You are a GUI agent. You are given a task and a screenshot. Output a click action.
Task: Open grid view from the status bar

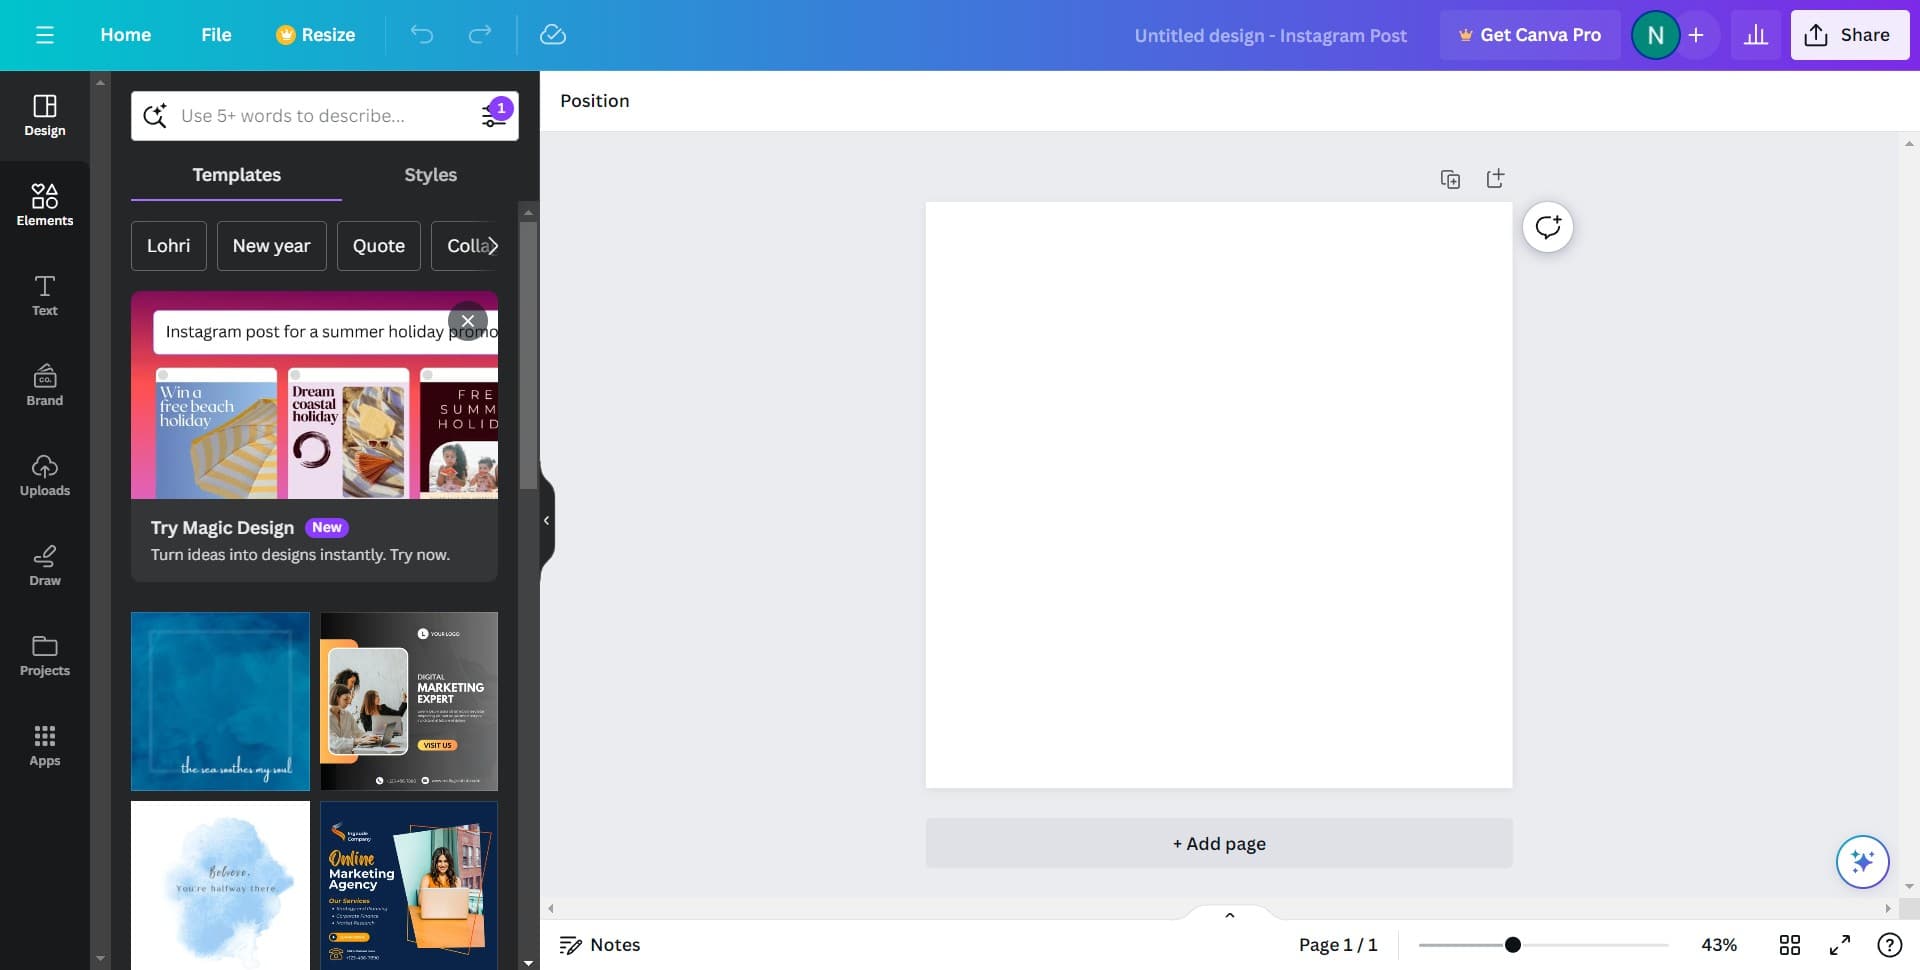1790,944
